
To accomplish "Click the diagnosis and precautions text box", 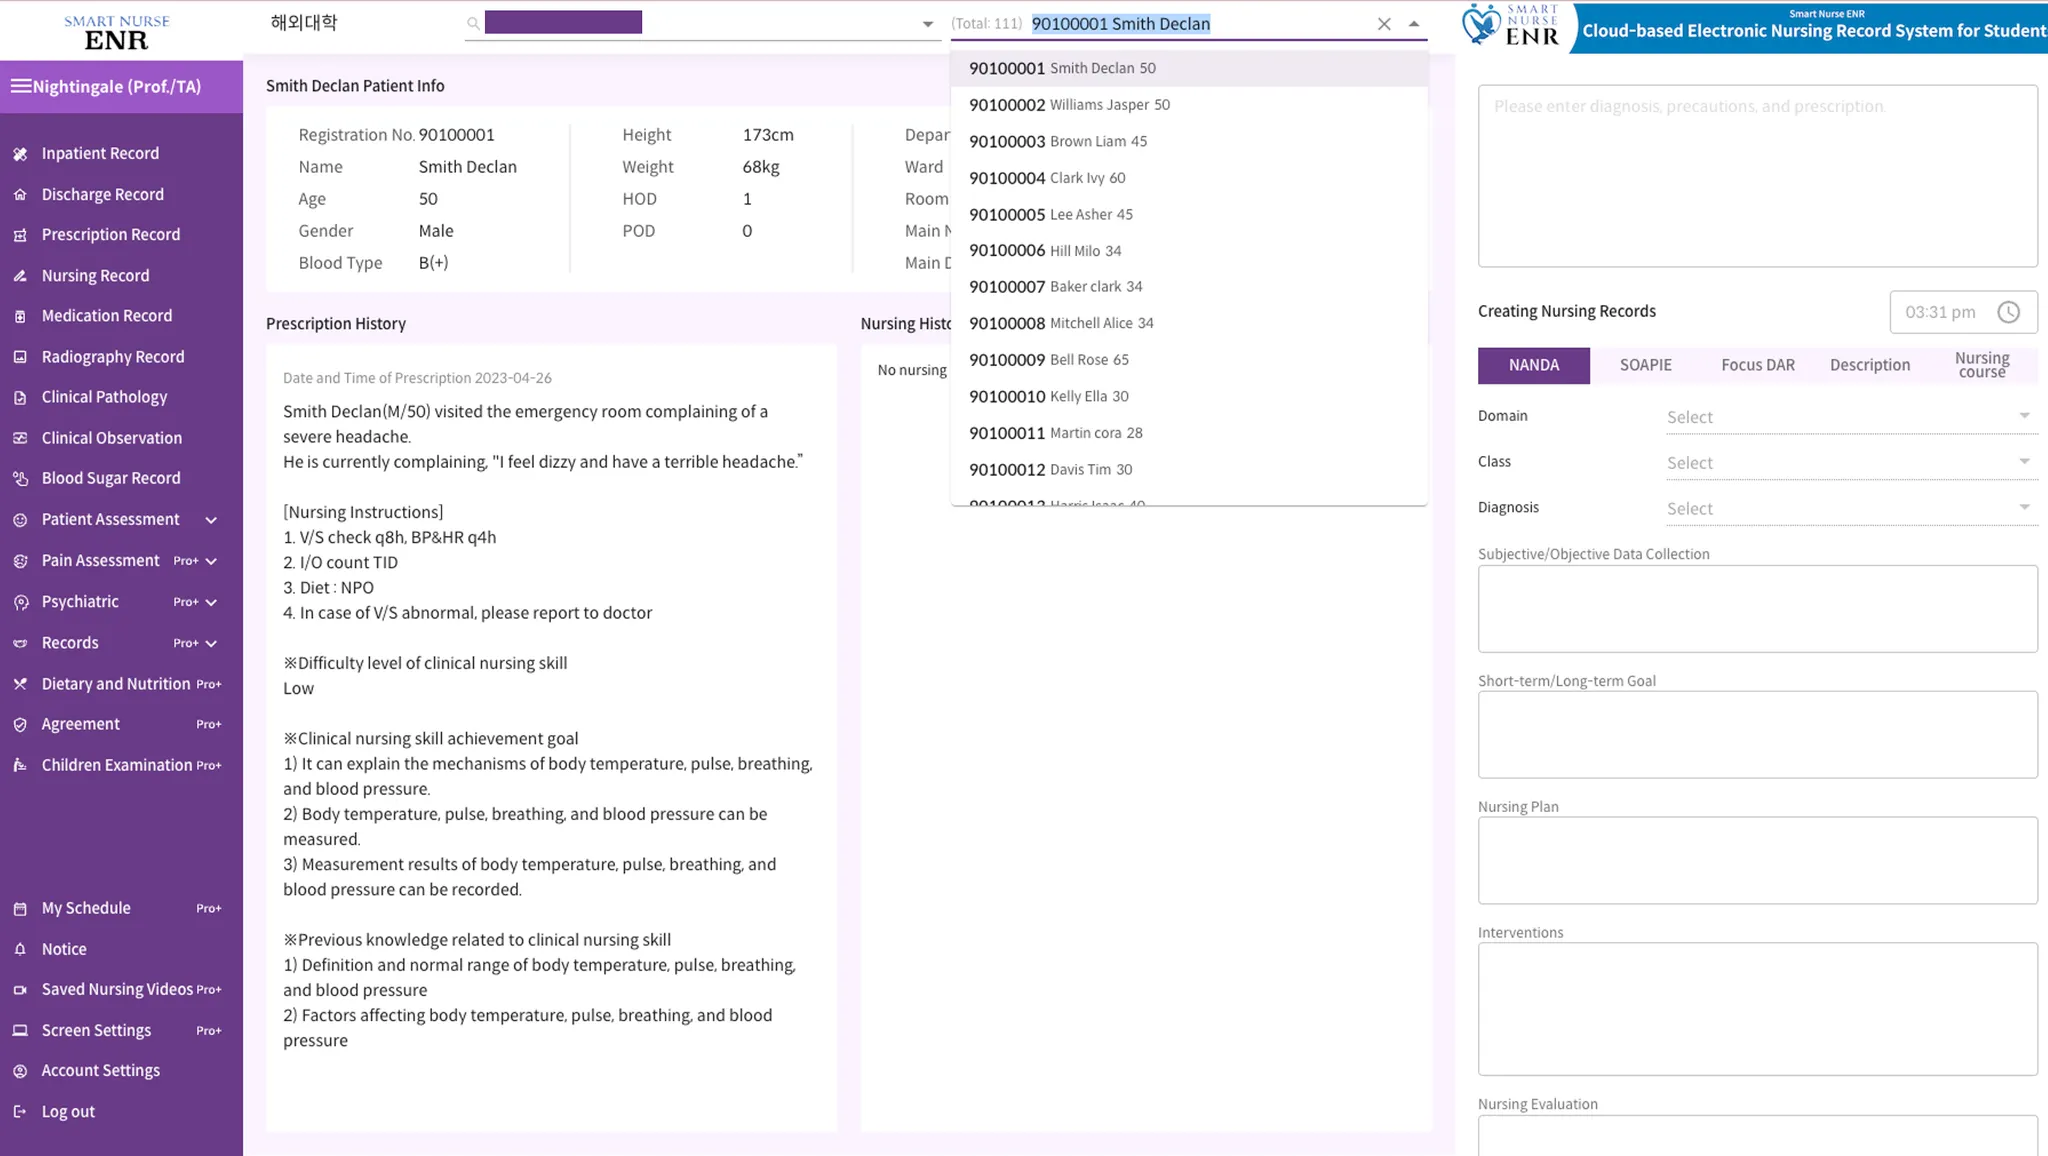I will 1757,176.
